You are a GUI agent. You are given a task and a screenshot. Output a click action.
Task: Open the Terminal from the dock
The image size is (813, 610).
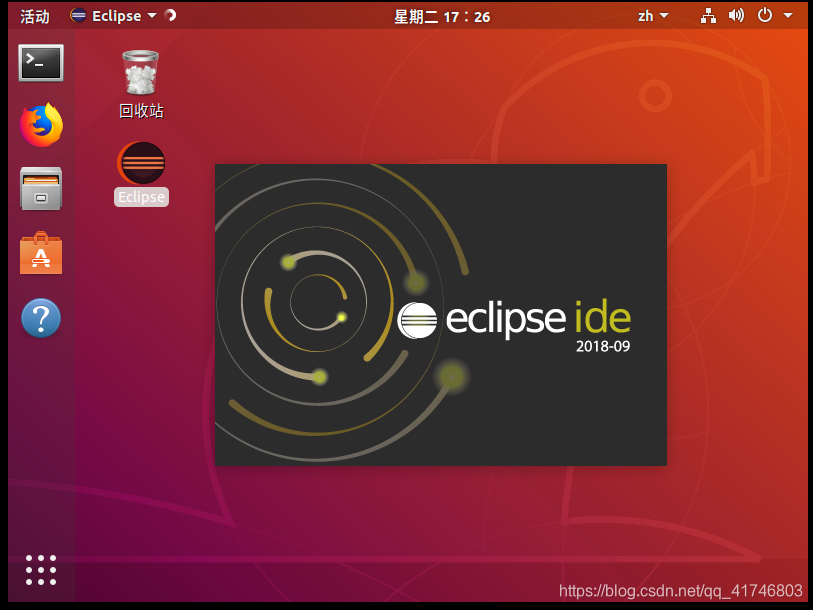[41, 63]
